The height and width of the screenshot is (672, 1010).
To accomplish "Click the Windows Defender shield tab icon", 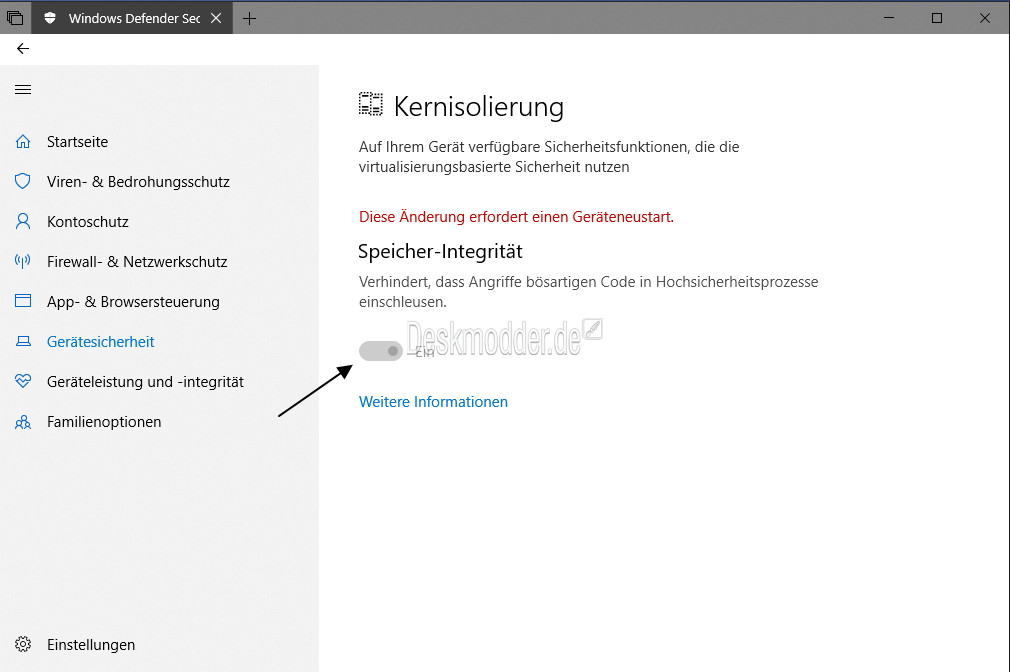I will (x=50, y=18).
